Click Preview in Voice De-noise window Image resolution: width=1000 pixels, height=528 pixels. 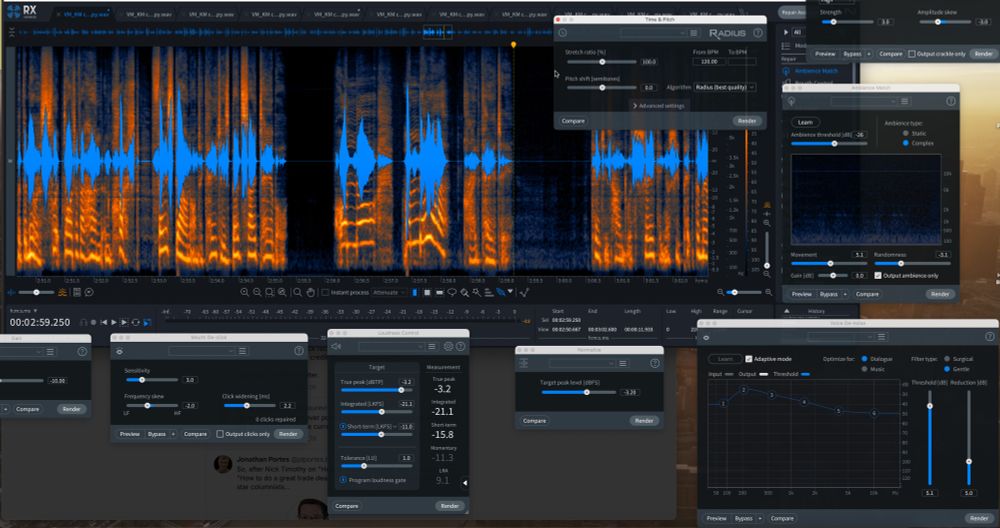pos(716,518)
